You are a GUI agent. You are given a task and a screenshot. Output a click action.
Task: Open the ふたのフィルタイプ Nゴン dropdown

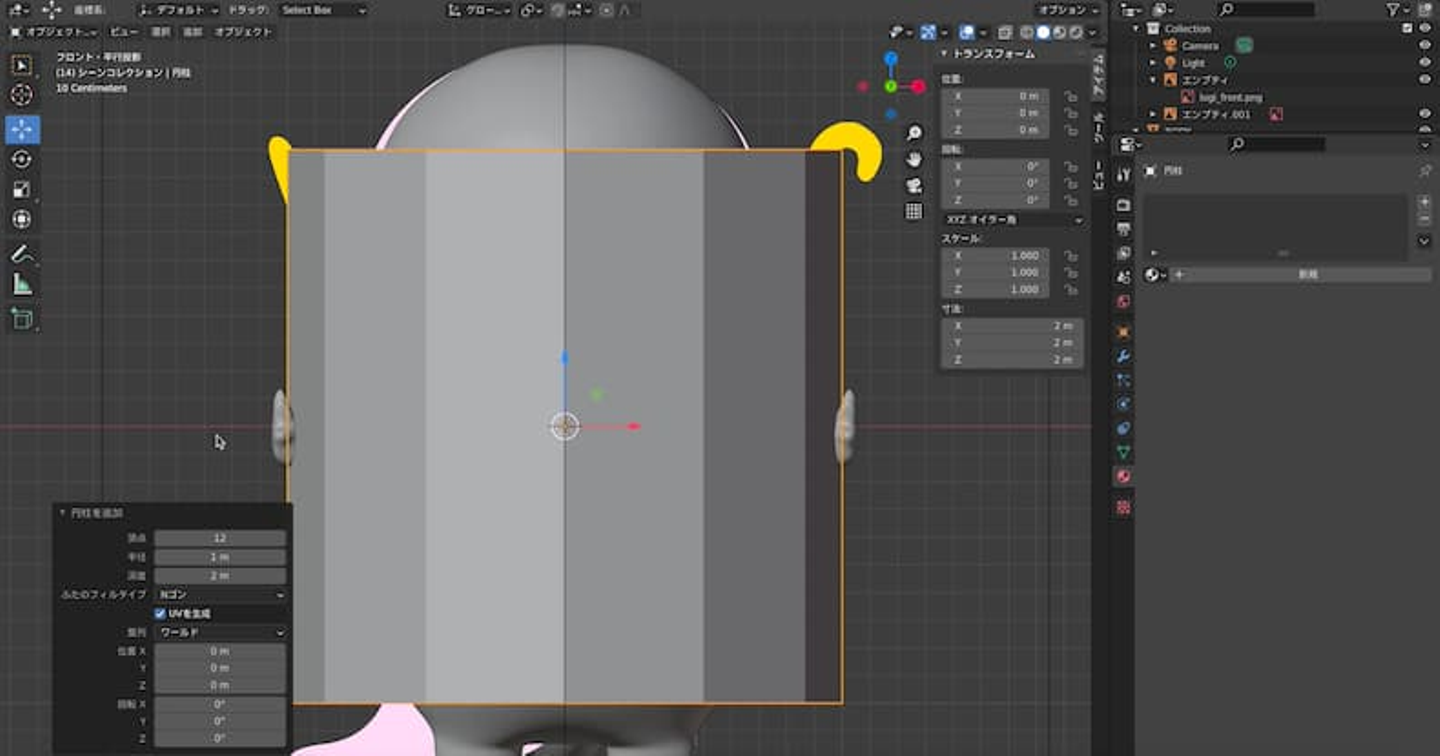pyautogui.click(x=220, y=595)
